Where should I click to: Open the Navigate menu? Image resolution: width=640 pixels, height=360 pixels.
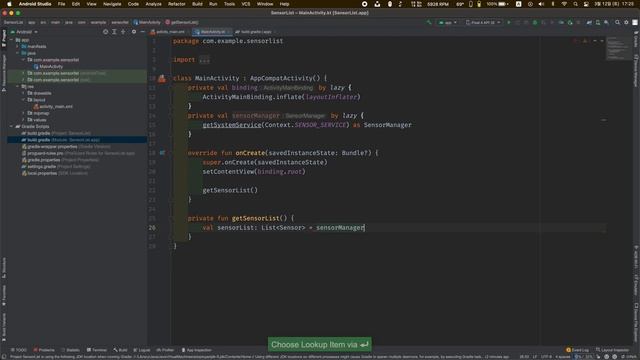tap(112, 4)
